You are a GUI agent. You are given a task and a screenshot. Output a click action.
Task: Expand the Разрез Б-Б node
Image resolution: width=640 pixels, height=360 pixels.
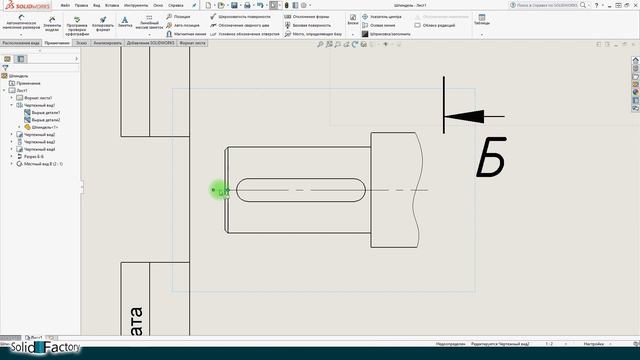click(x=11, y=157)
